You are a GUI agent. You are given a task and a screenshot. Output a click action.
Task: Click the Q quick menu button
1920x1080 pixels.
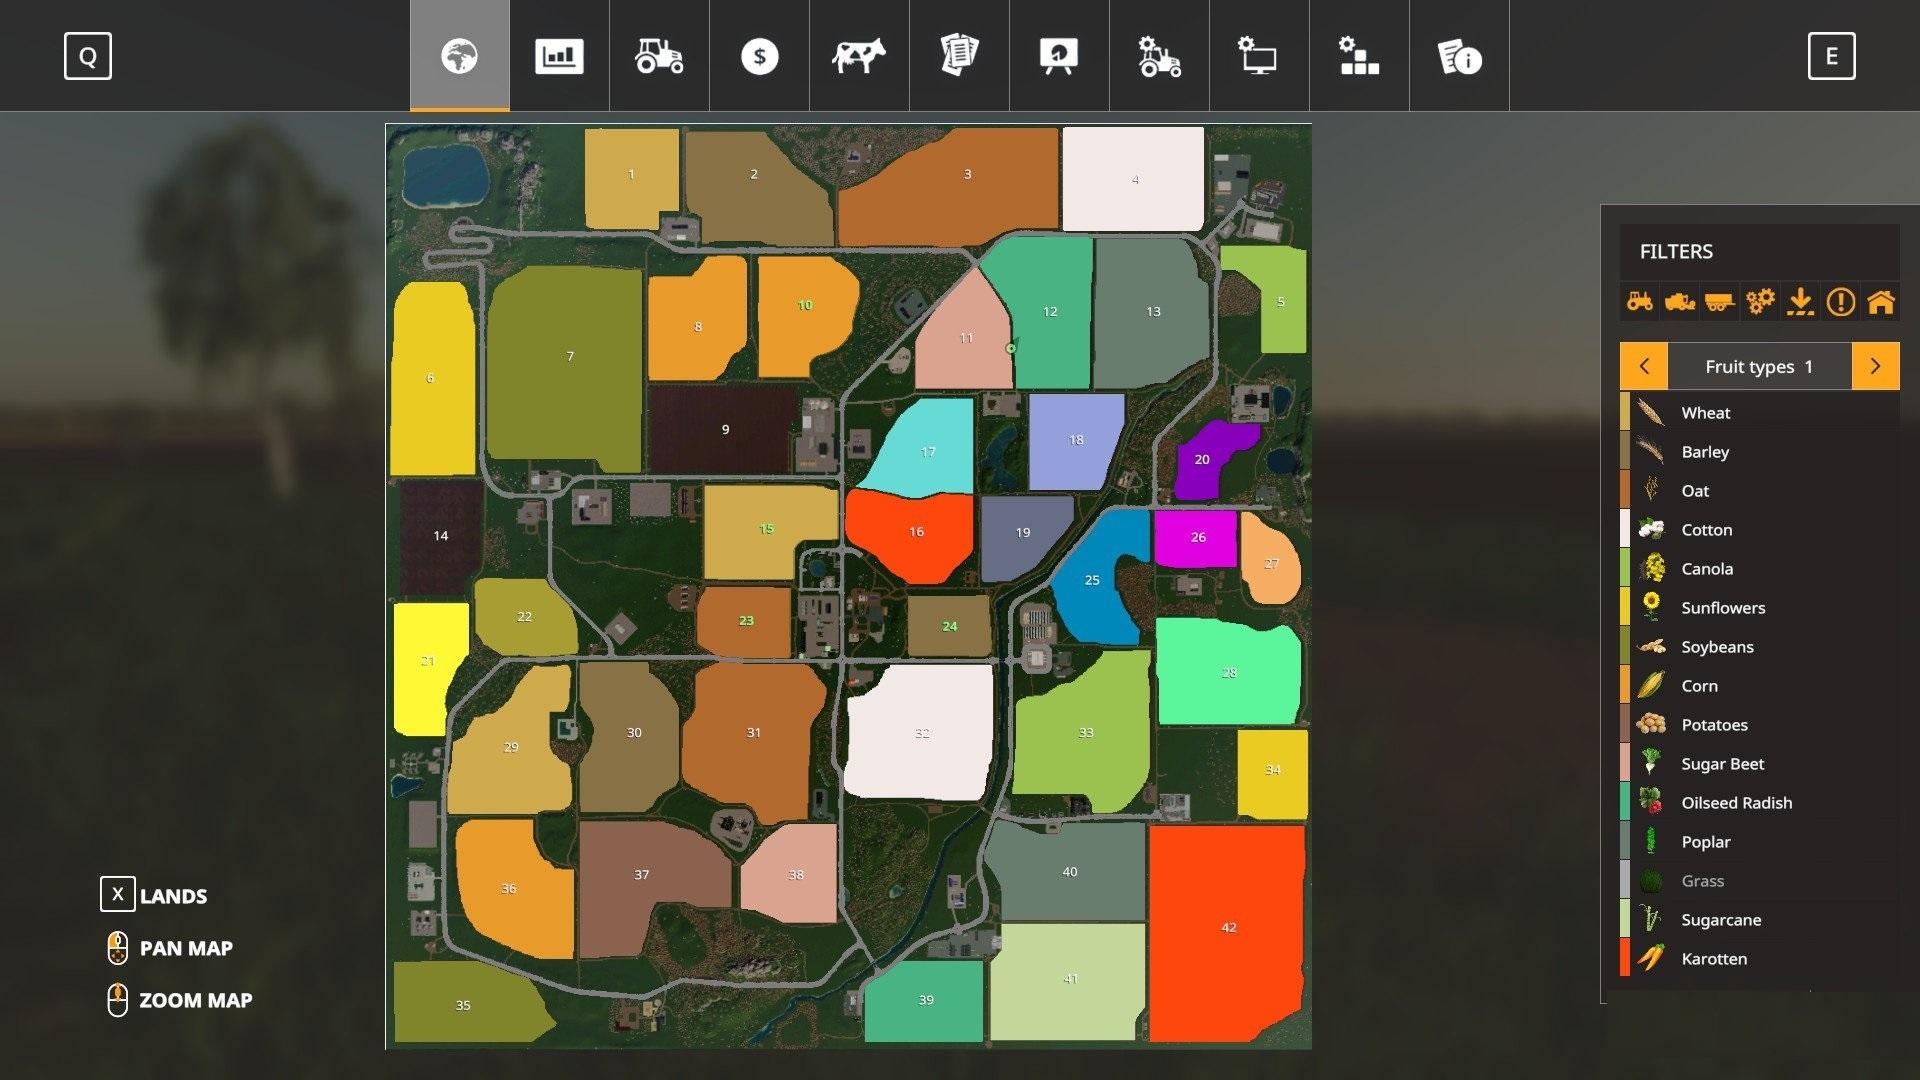[x=86, y=55]
